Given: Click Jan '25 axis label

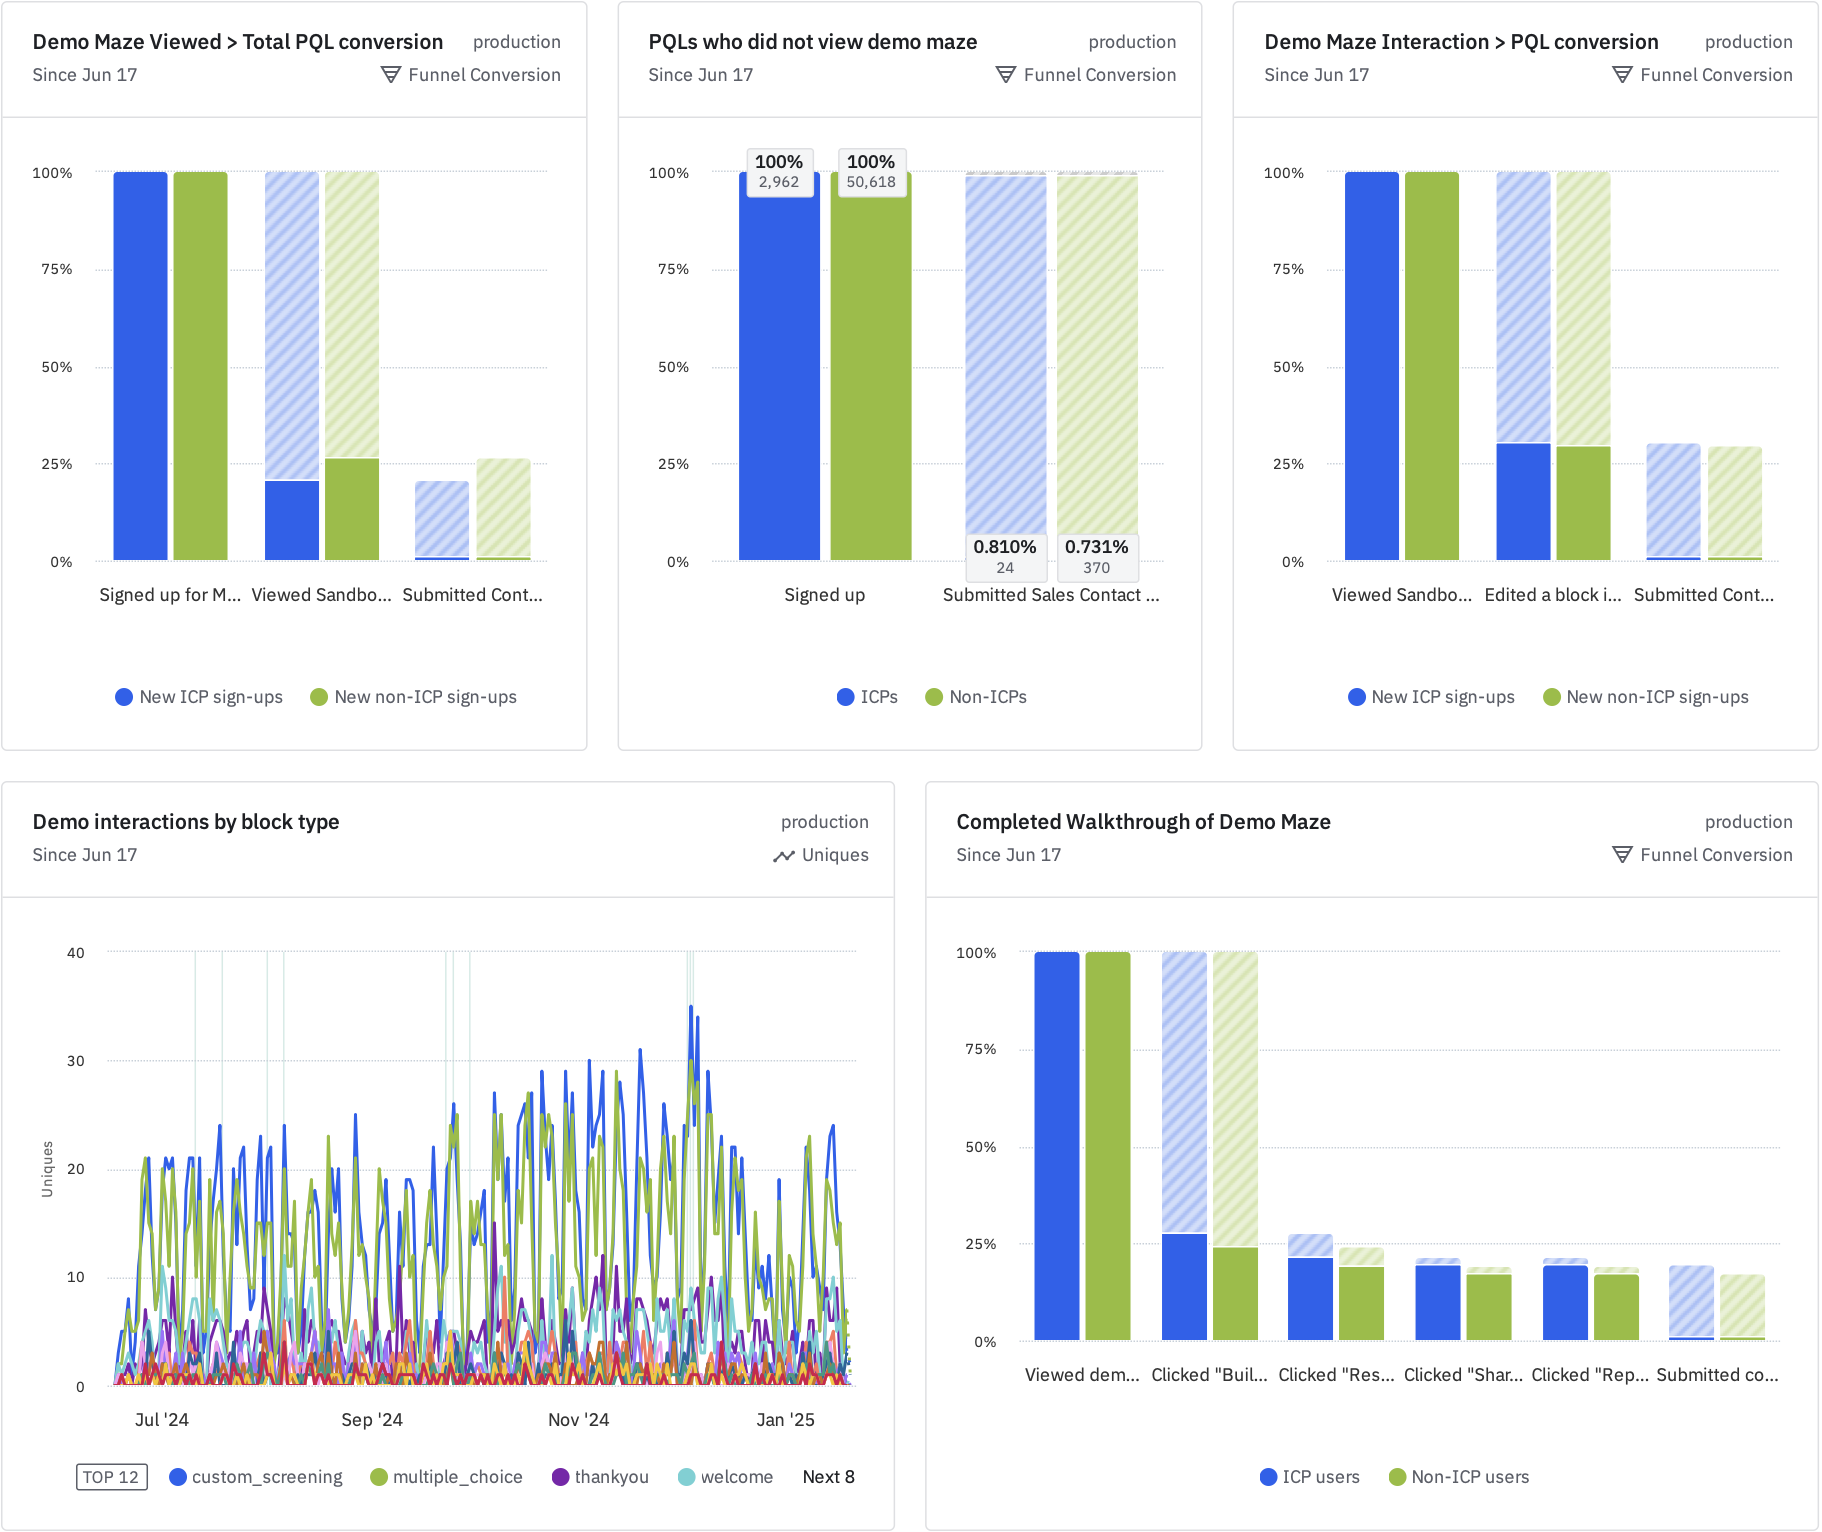Looking at the screenshot, I should 785,1420.
